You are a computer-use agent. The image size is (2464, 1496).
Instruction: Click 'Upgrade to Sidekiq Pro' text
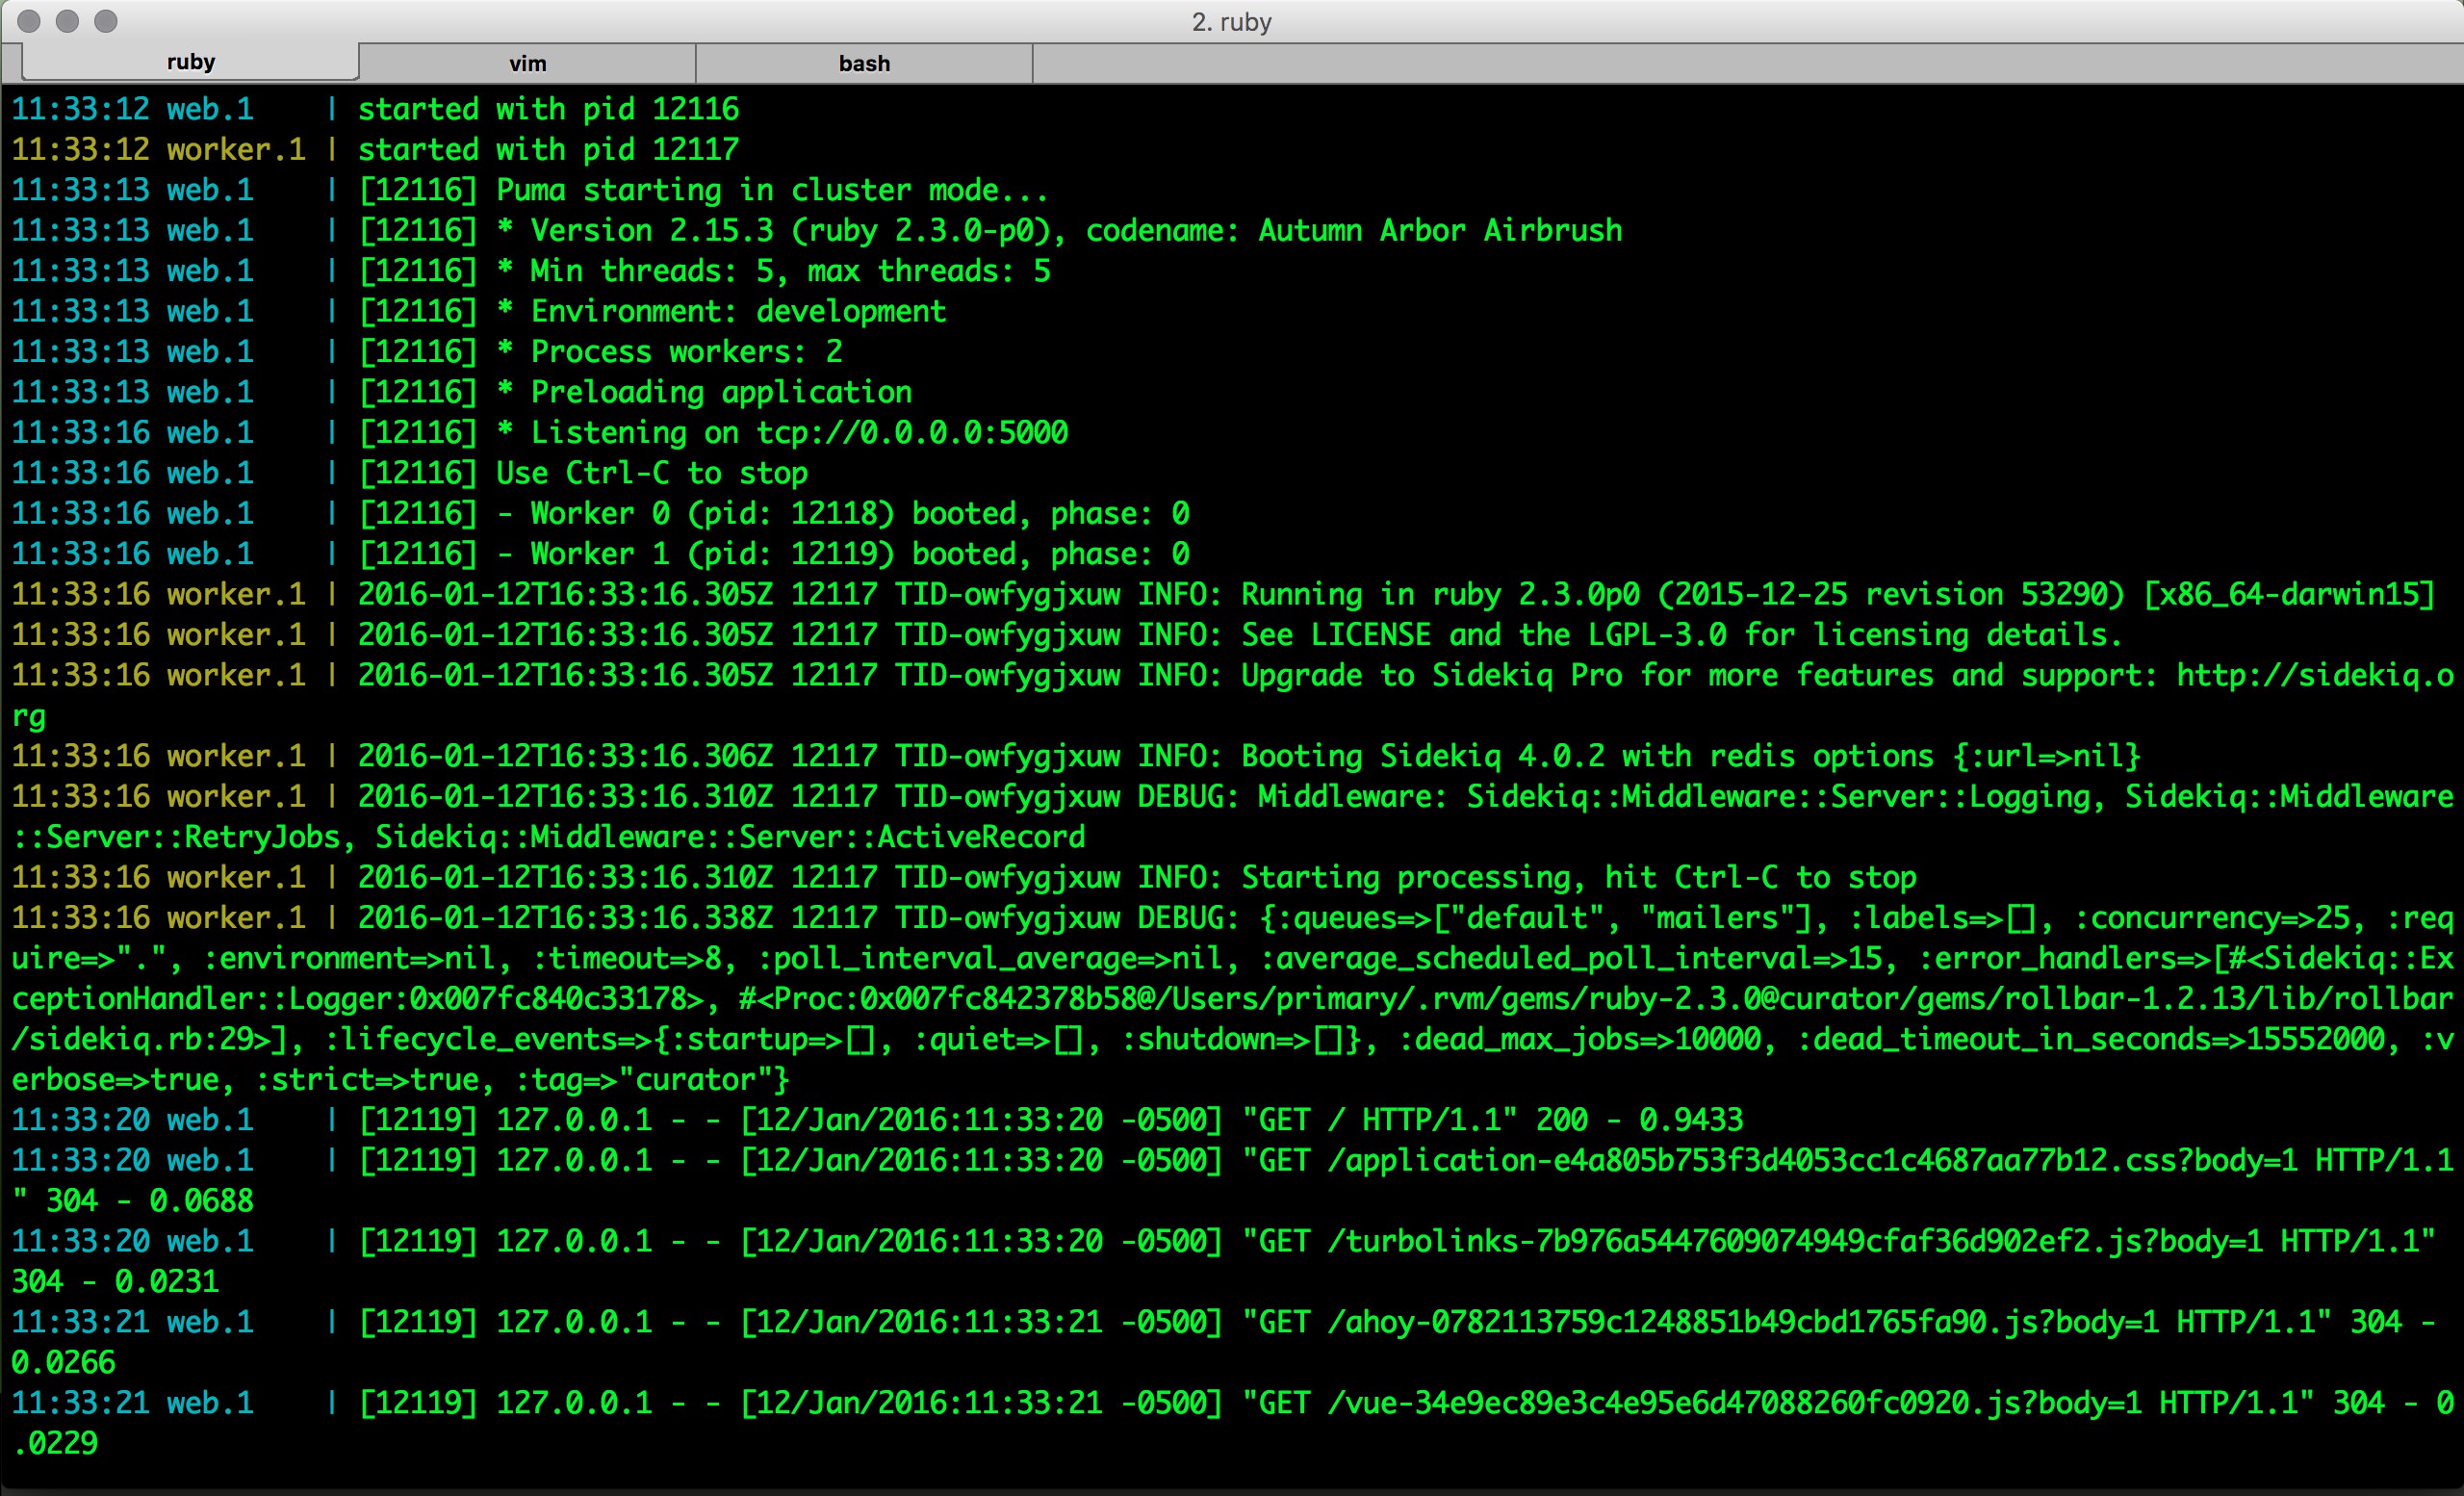pyautogui.click(x=1432, y=675)
